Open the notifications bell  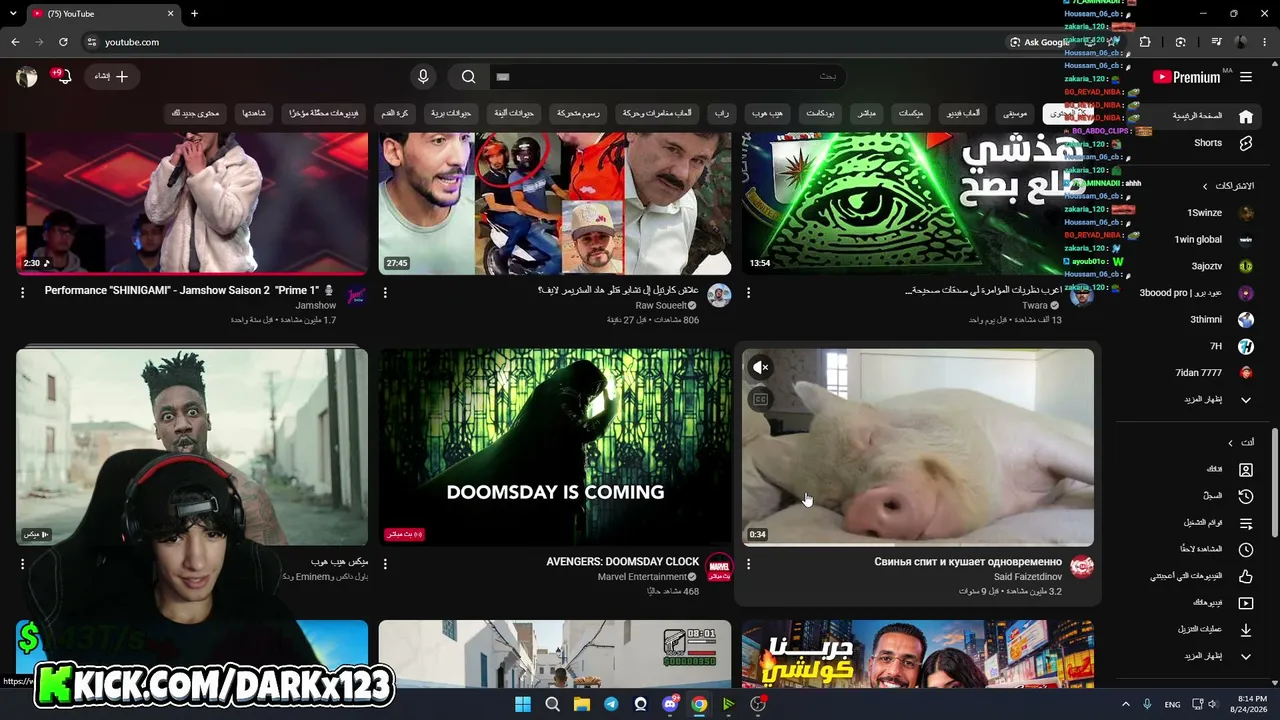click(x=62, y=77)
